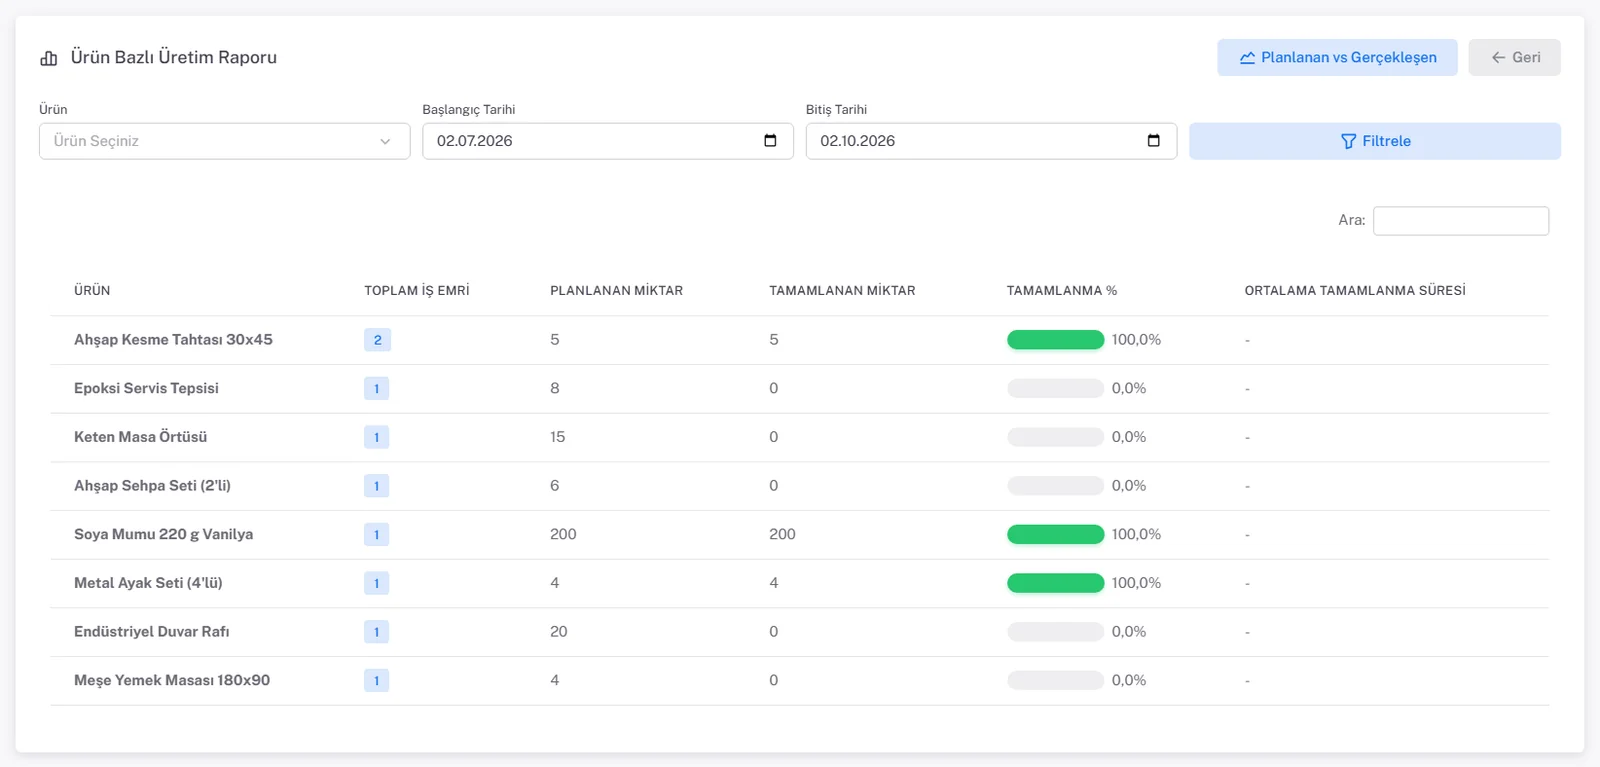1600x767 pixels.
Task: Apply filters with the Filtrele button
Action: tap(1375, 141)
